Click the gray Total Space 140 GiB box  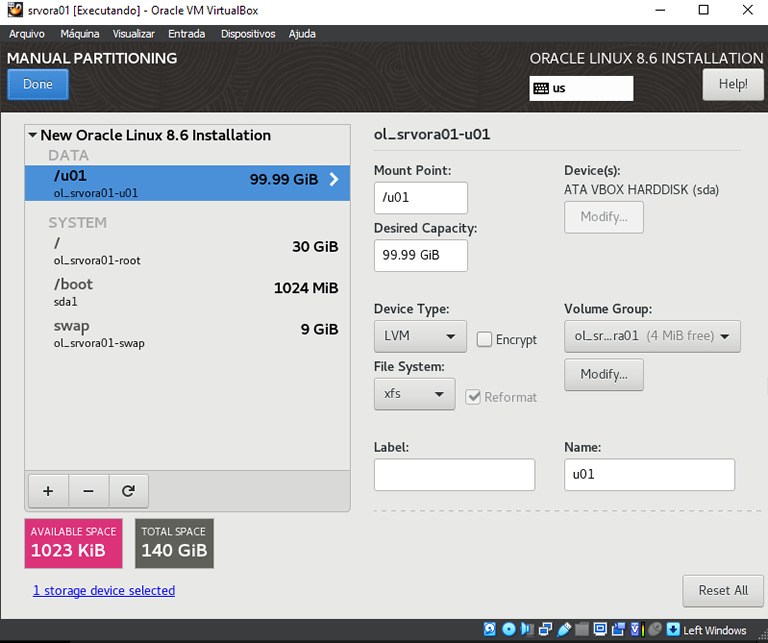click(174, 544)
